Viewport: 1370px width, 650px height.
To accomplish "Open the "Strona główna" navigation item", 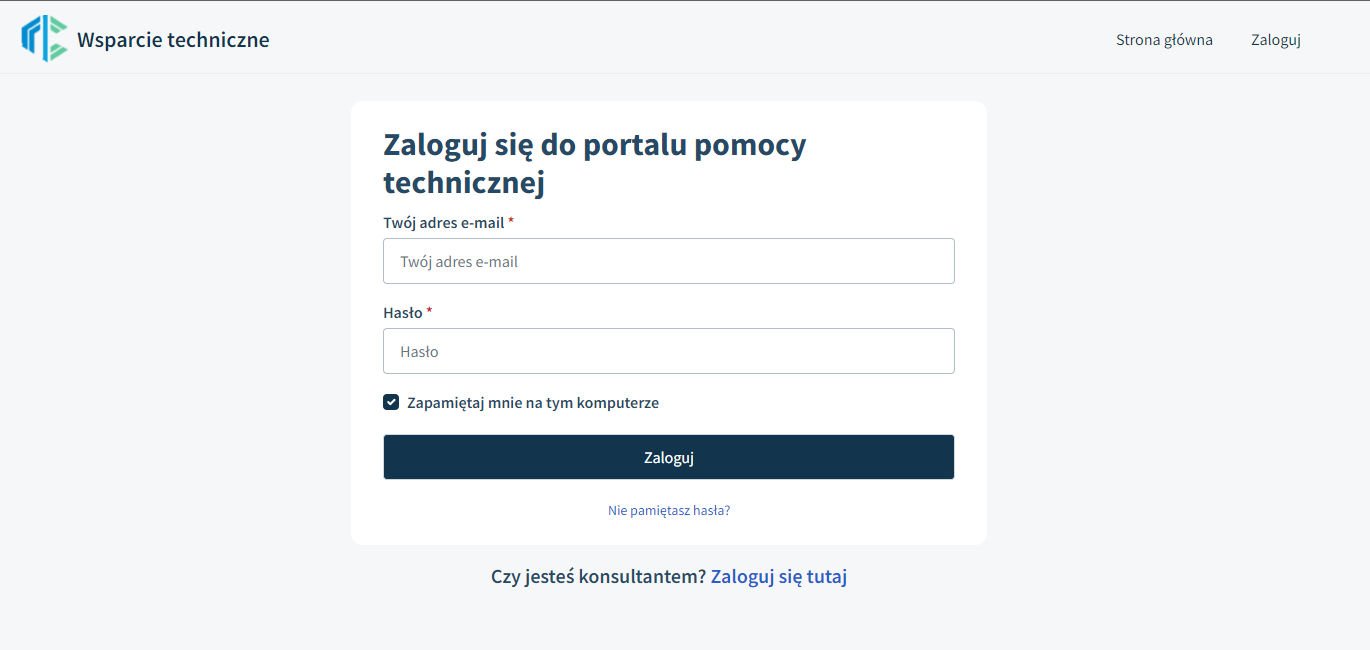I will tap(1164, 40).
